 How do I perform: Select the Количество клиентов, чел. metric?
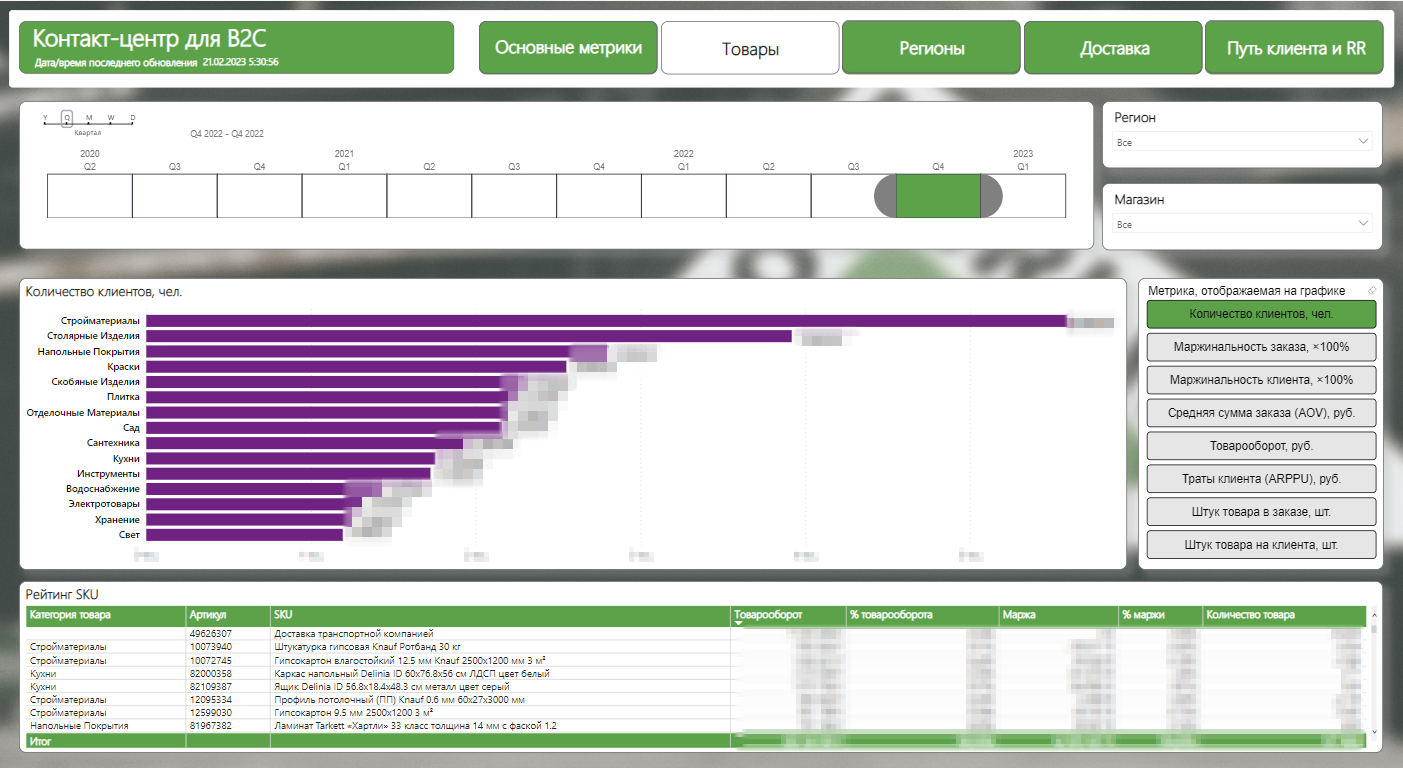tap(1261, 314)
